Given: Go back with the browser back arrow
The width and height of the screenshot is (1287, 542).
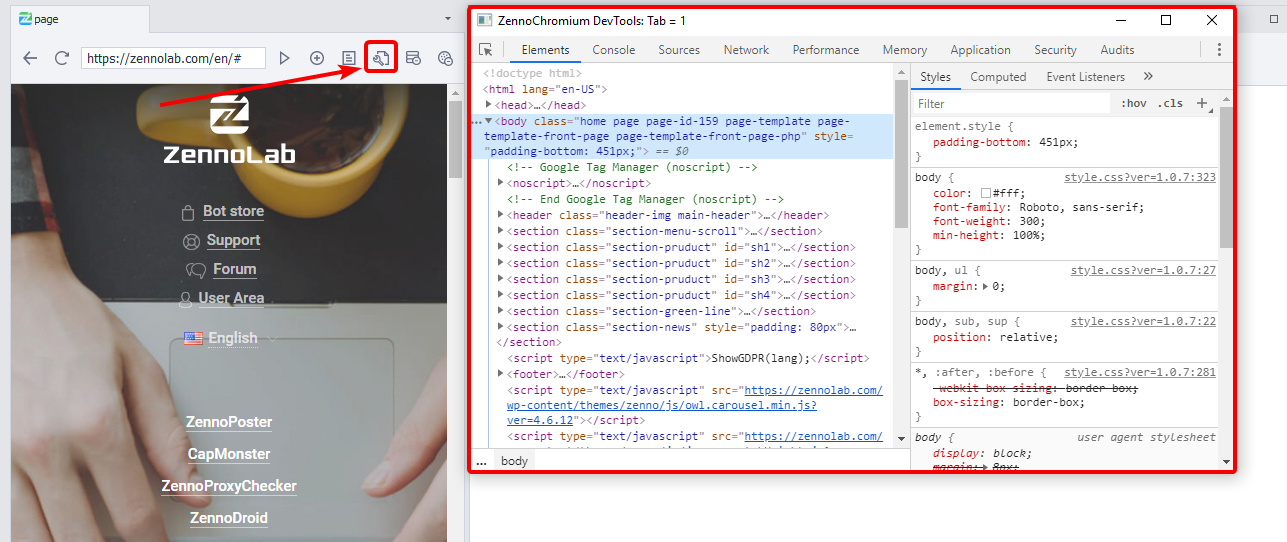Looking at the screenshot, I should [30, 58].
